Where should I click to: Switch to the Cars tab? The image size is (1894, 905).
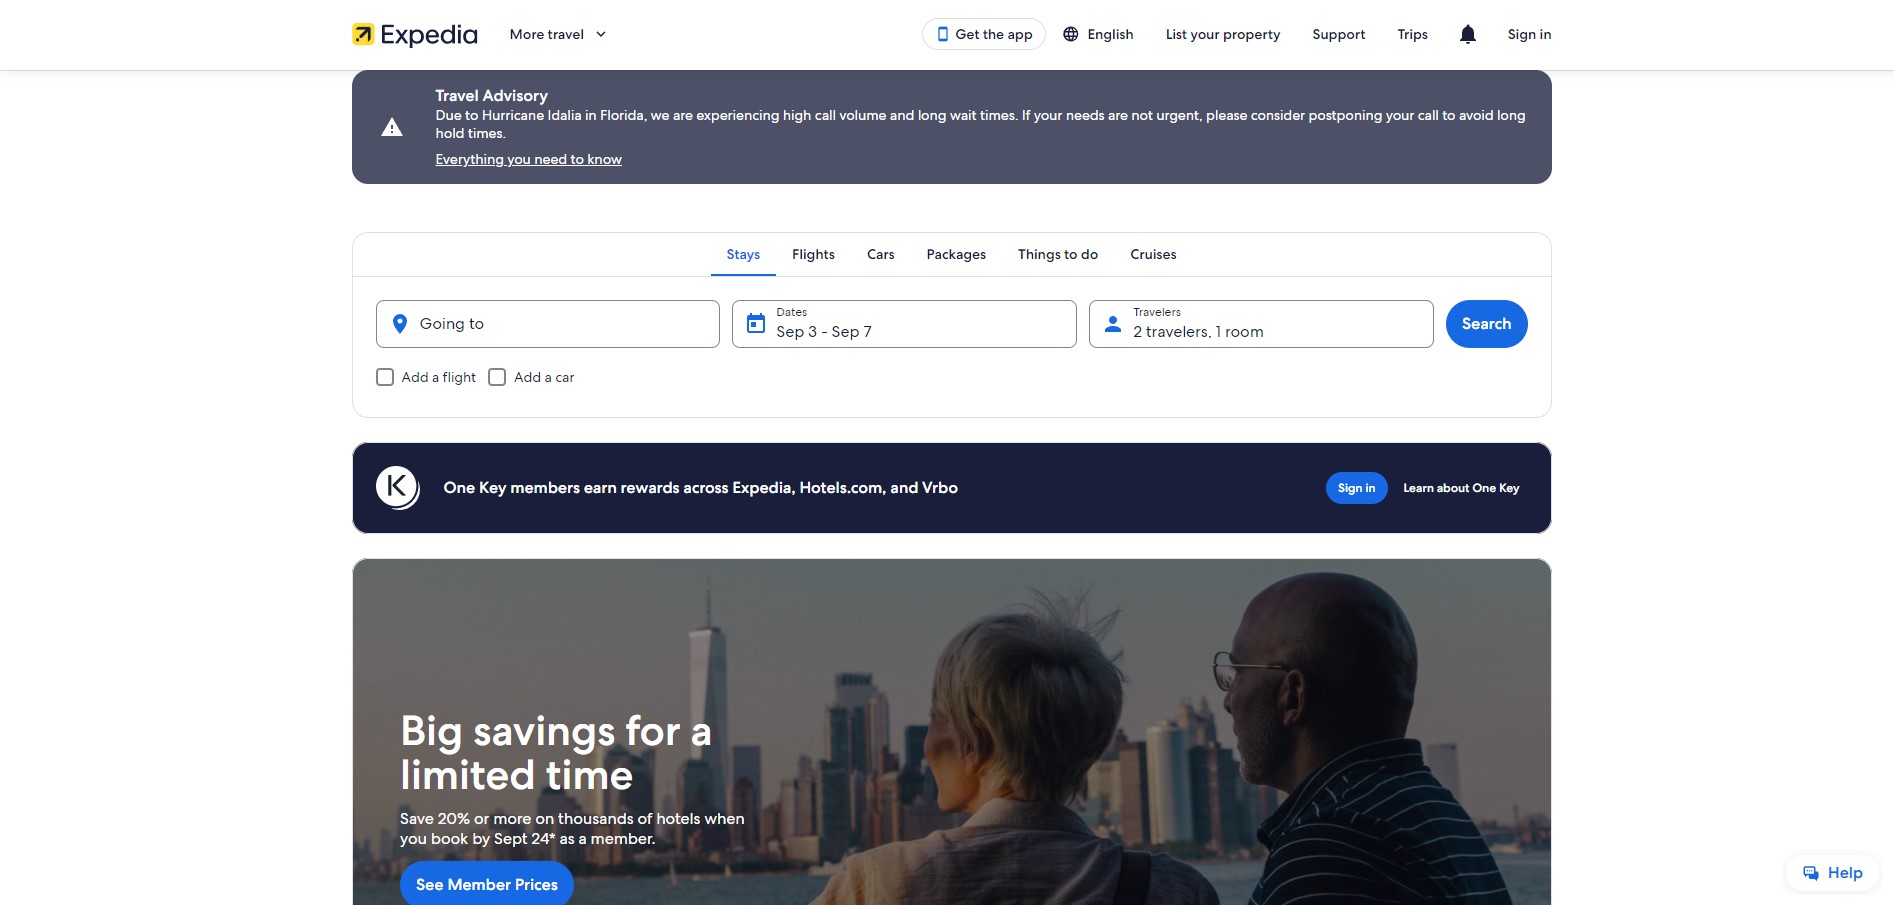(881, 255)
